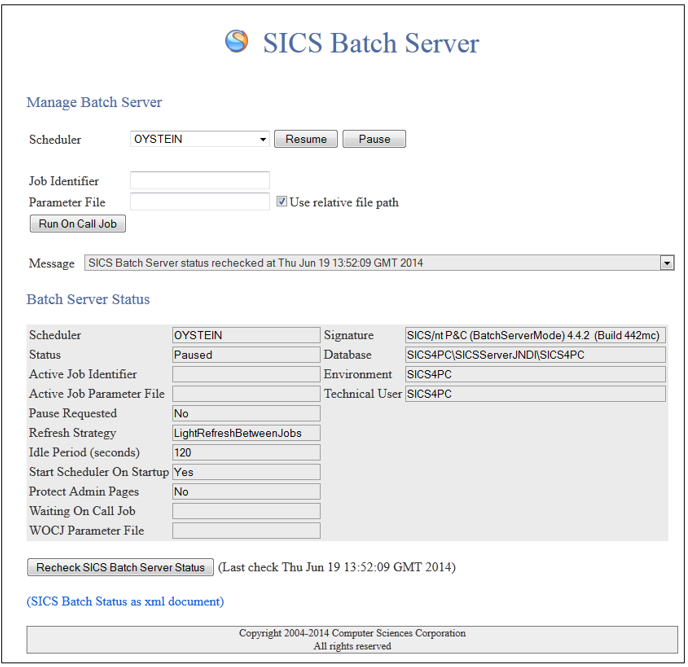688x667 pixels.
Task: Click Run On Call Job button
Action: click(x=78, y=224)
